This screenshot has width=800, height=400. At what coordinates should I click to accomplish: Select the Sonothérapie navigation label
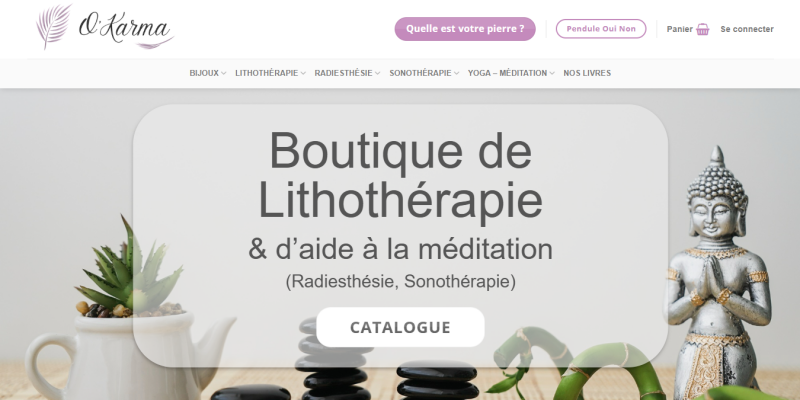coord(420,73)
